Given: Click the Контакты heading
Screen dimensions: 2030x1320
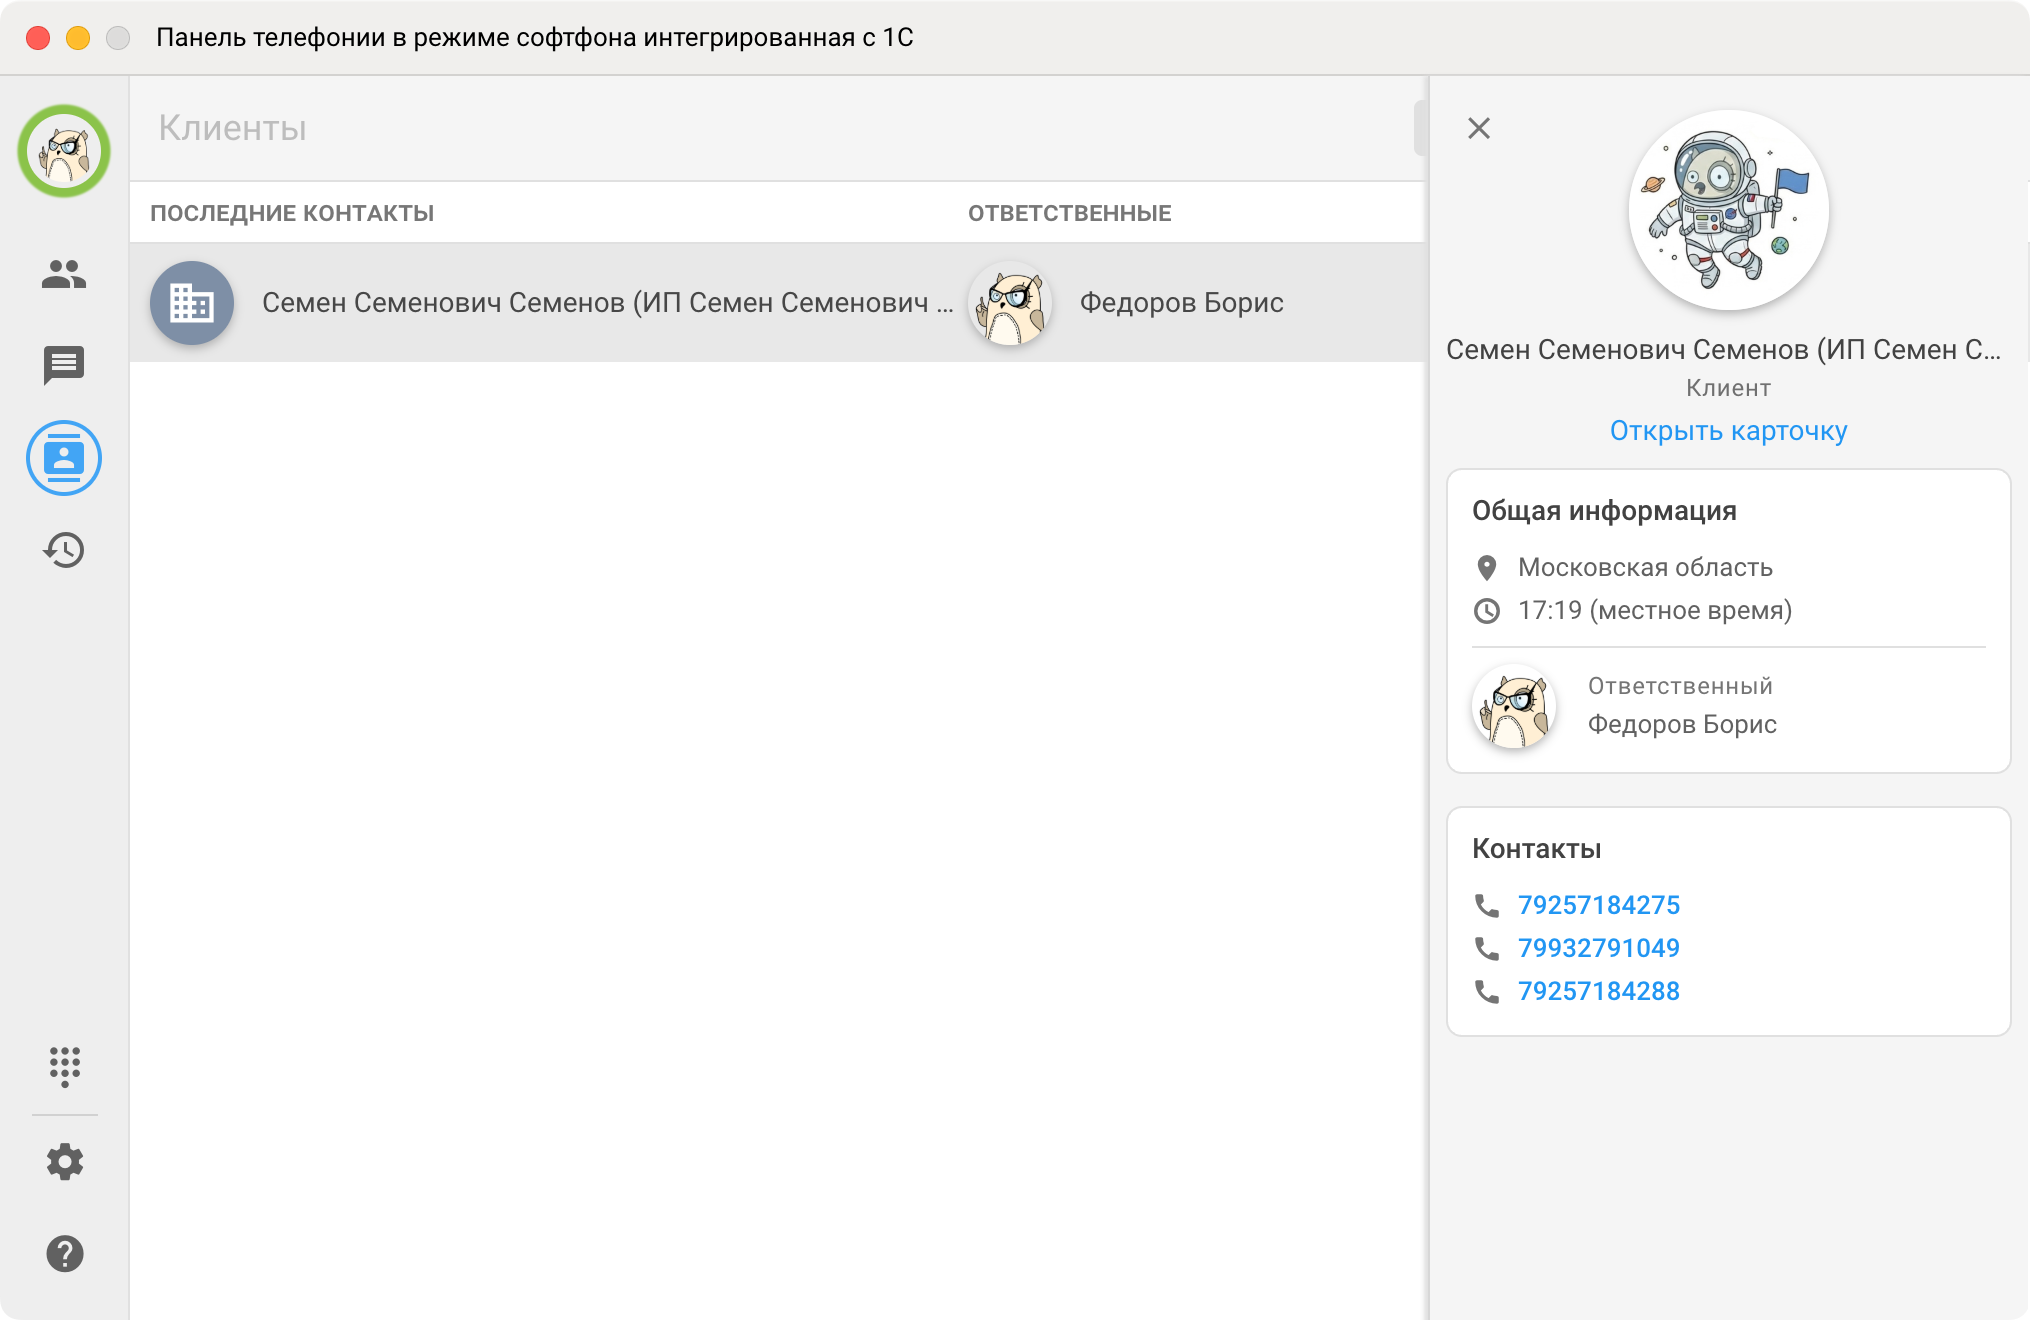Looking at the screenshot, I should click(x=1537, y=849).
